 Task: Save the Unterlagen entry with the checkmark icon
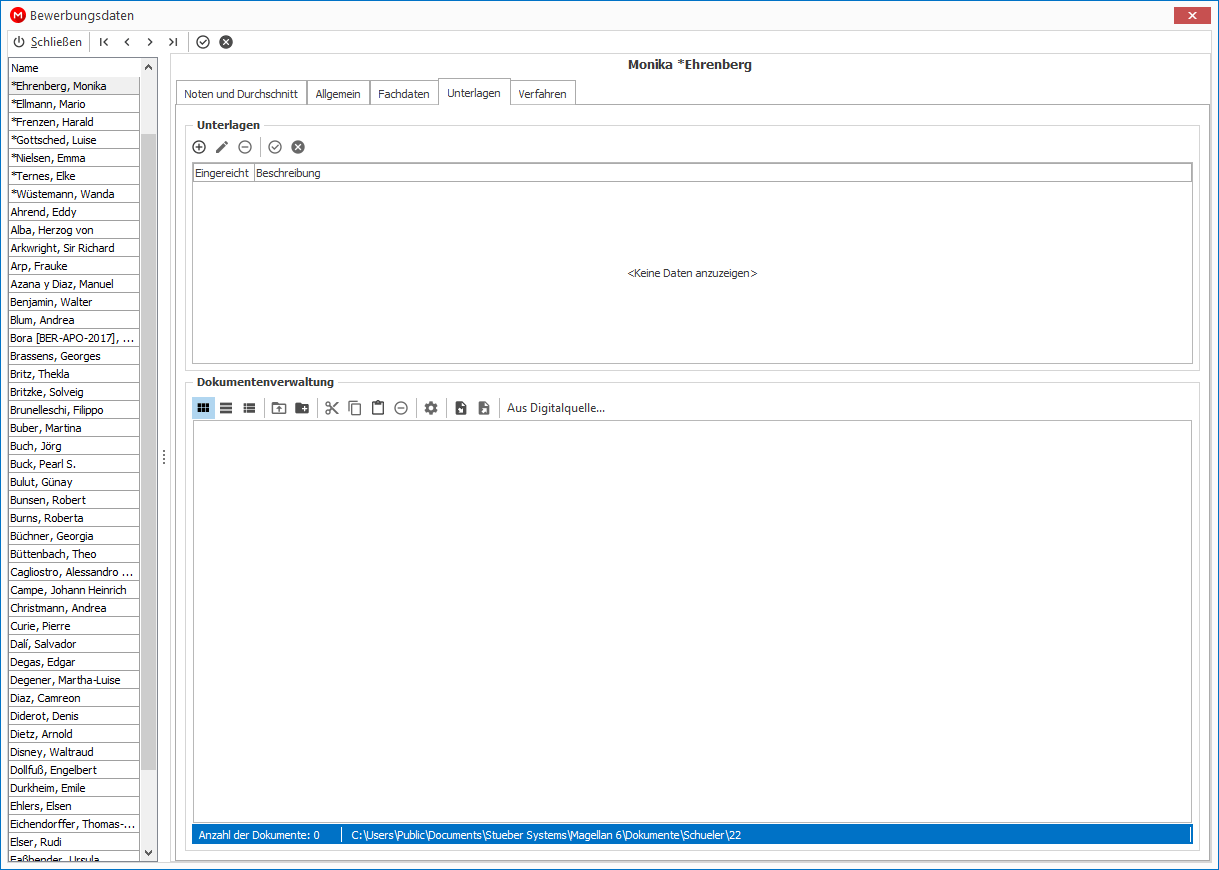(x=275, y=147)
